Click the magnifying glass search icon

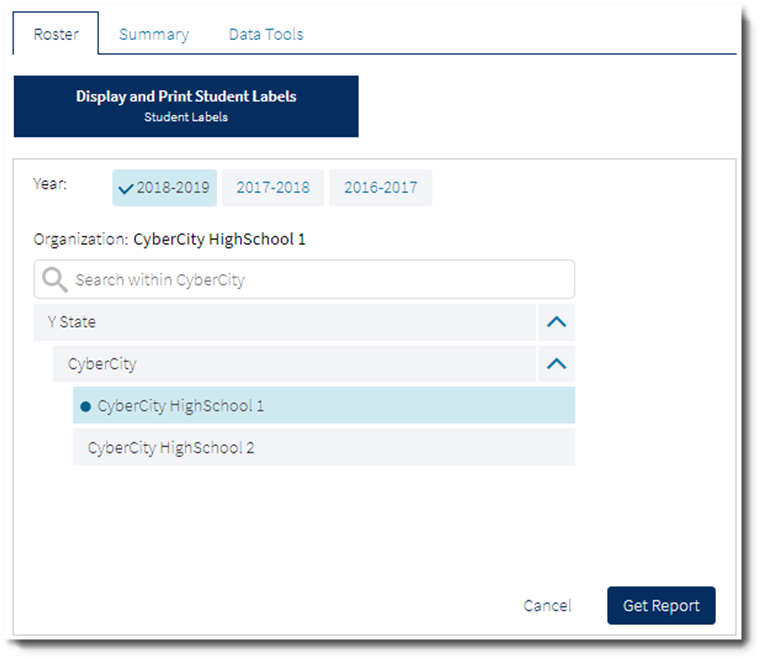(x=55, y=280)
